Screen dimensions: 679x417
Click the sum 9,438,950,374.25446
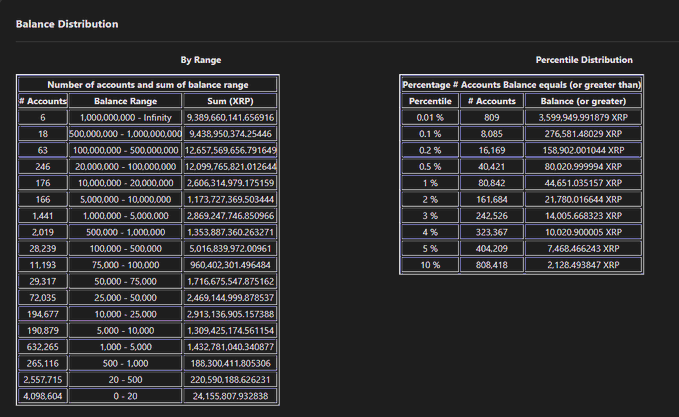click(230, 134)
